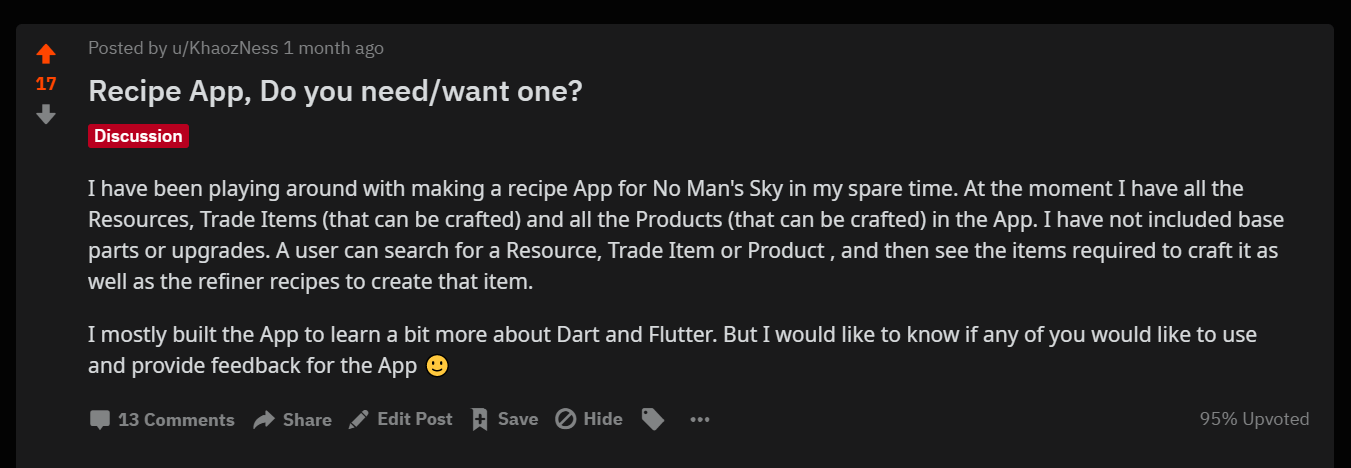Click the Share text label
The width and height of the screenshot is (1351, 468).
point(307,420)
